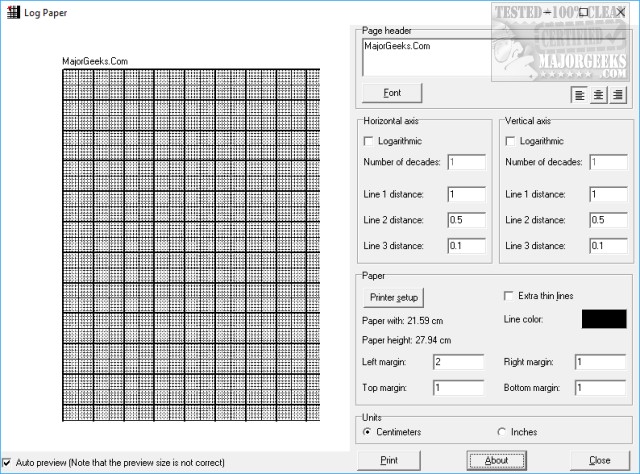Click the grid paper preview area

pyautogui.click(x=191, y=245)
